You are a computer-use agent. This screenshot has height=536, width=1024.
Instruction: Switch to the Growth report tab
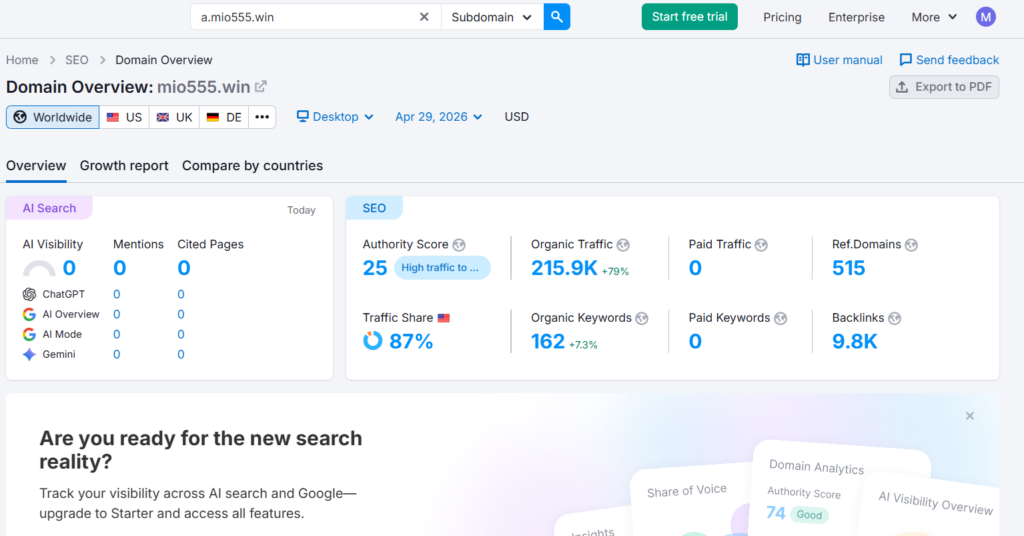point(124,166)
